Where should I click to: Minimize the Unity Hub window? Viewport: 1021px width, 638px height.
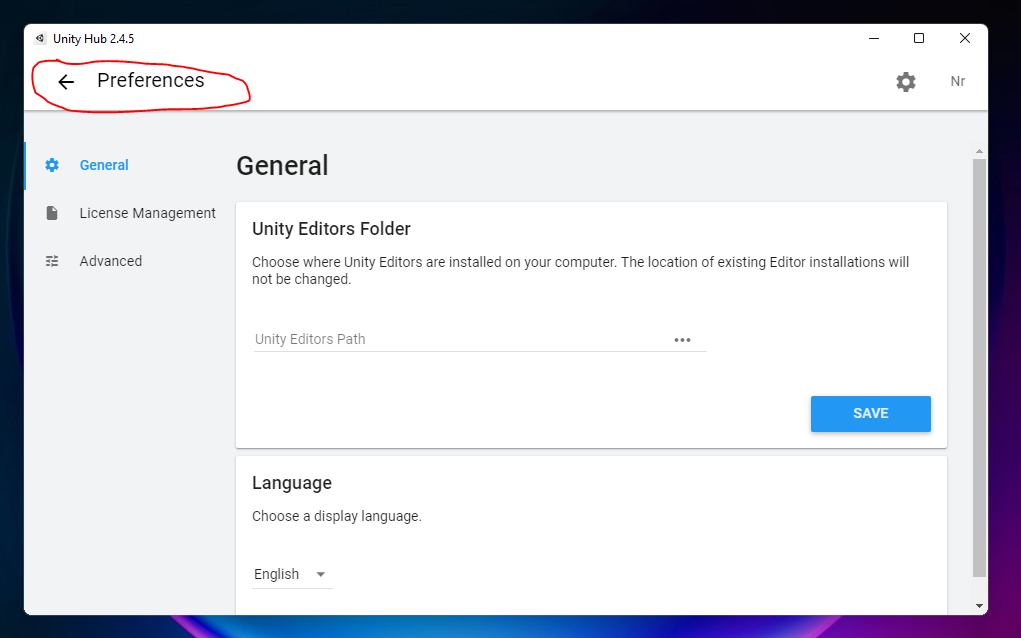[874, 38]
